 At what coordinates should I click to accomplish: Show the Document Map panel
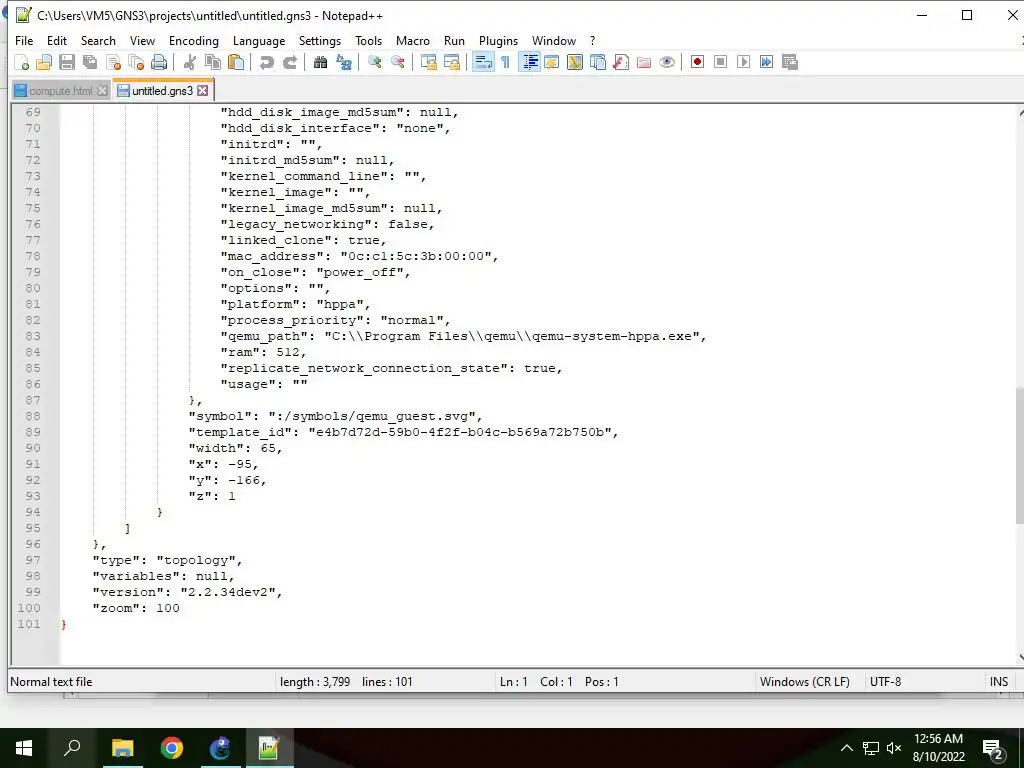point(575,62)
